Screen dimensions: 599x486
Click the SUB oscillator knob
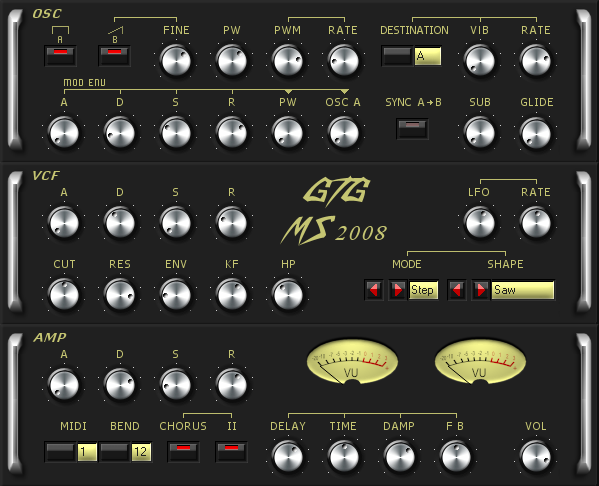(479, 133)
